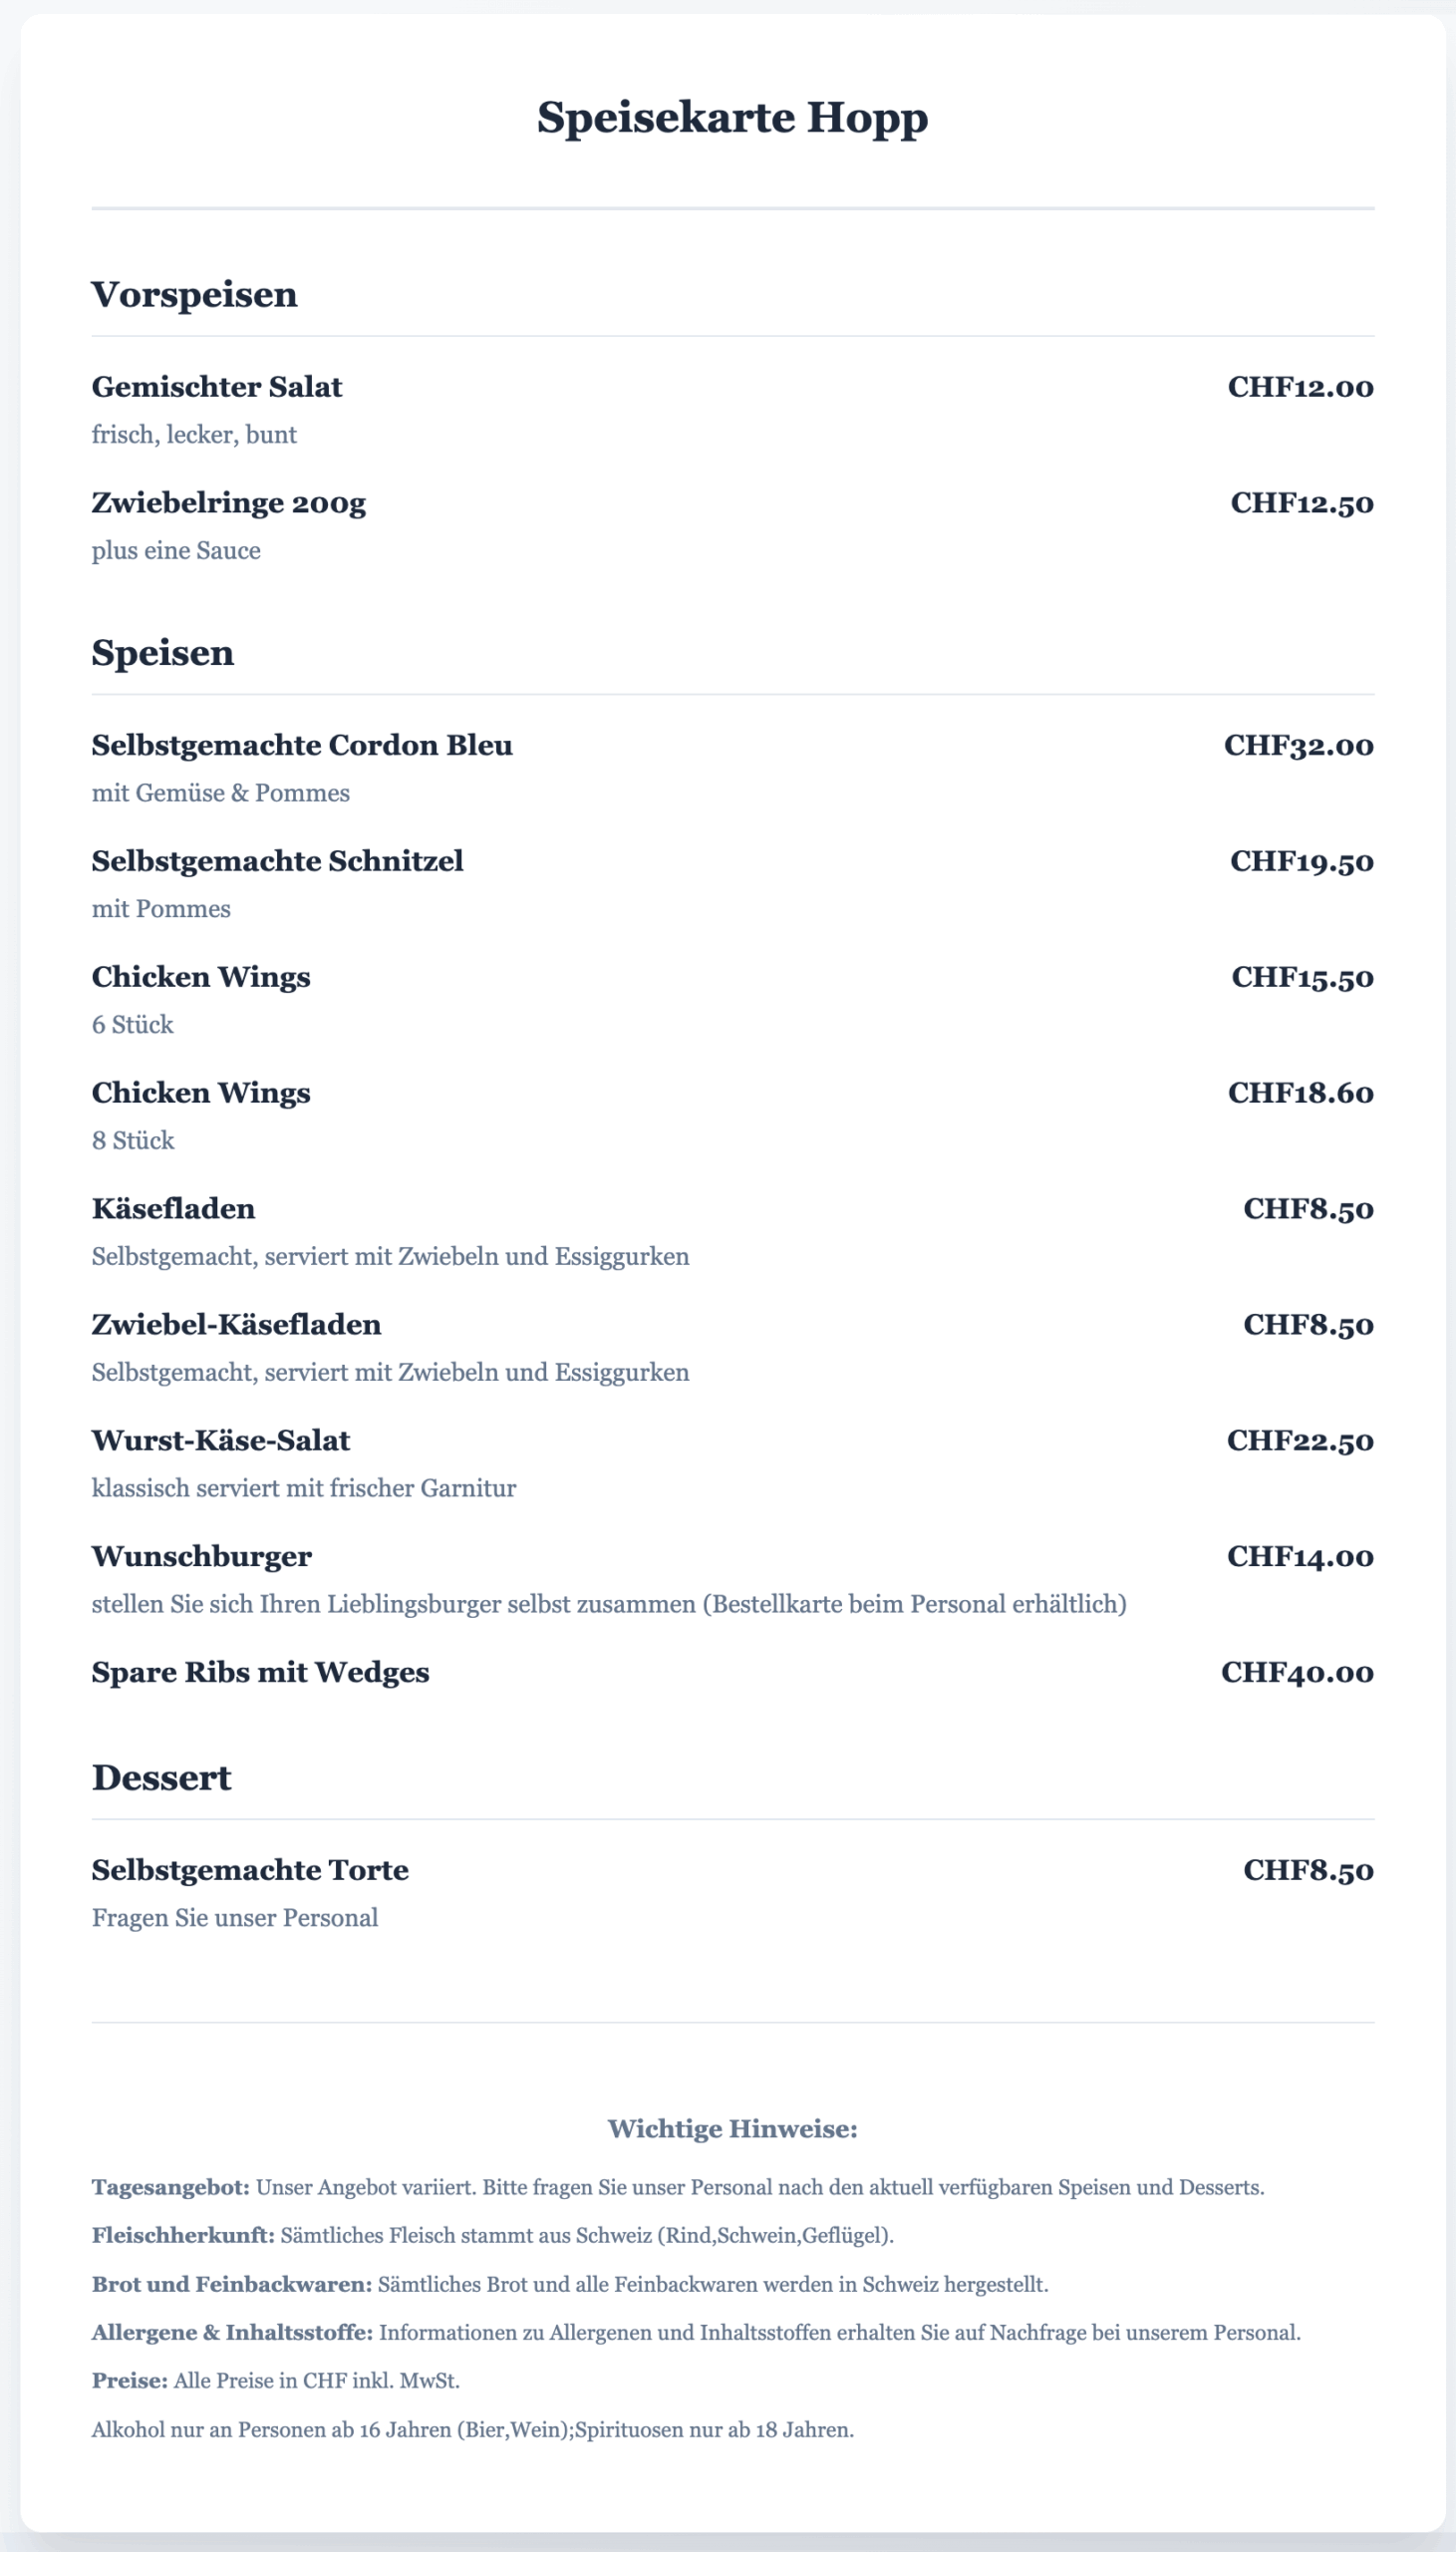Click the Speisekarte Hopp title
1456x2552 pixels.
point(732,117)
